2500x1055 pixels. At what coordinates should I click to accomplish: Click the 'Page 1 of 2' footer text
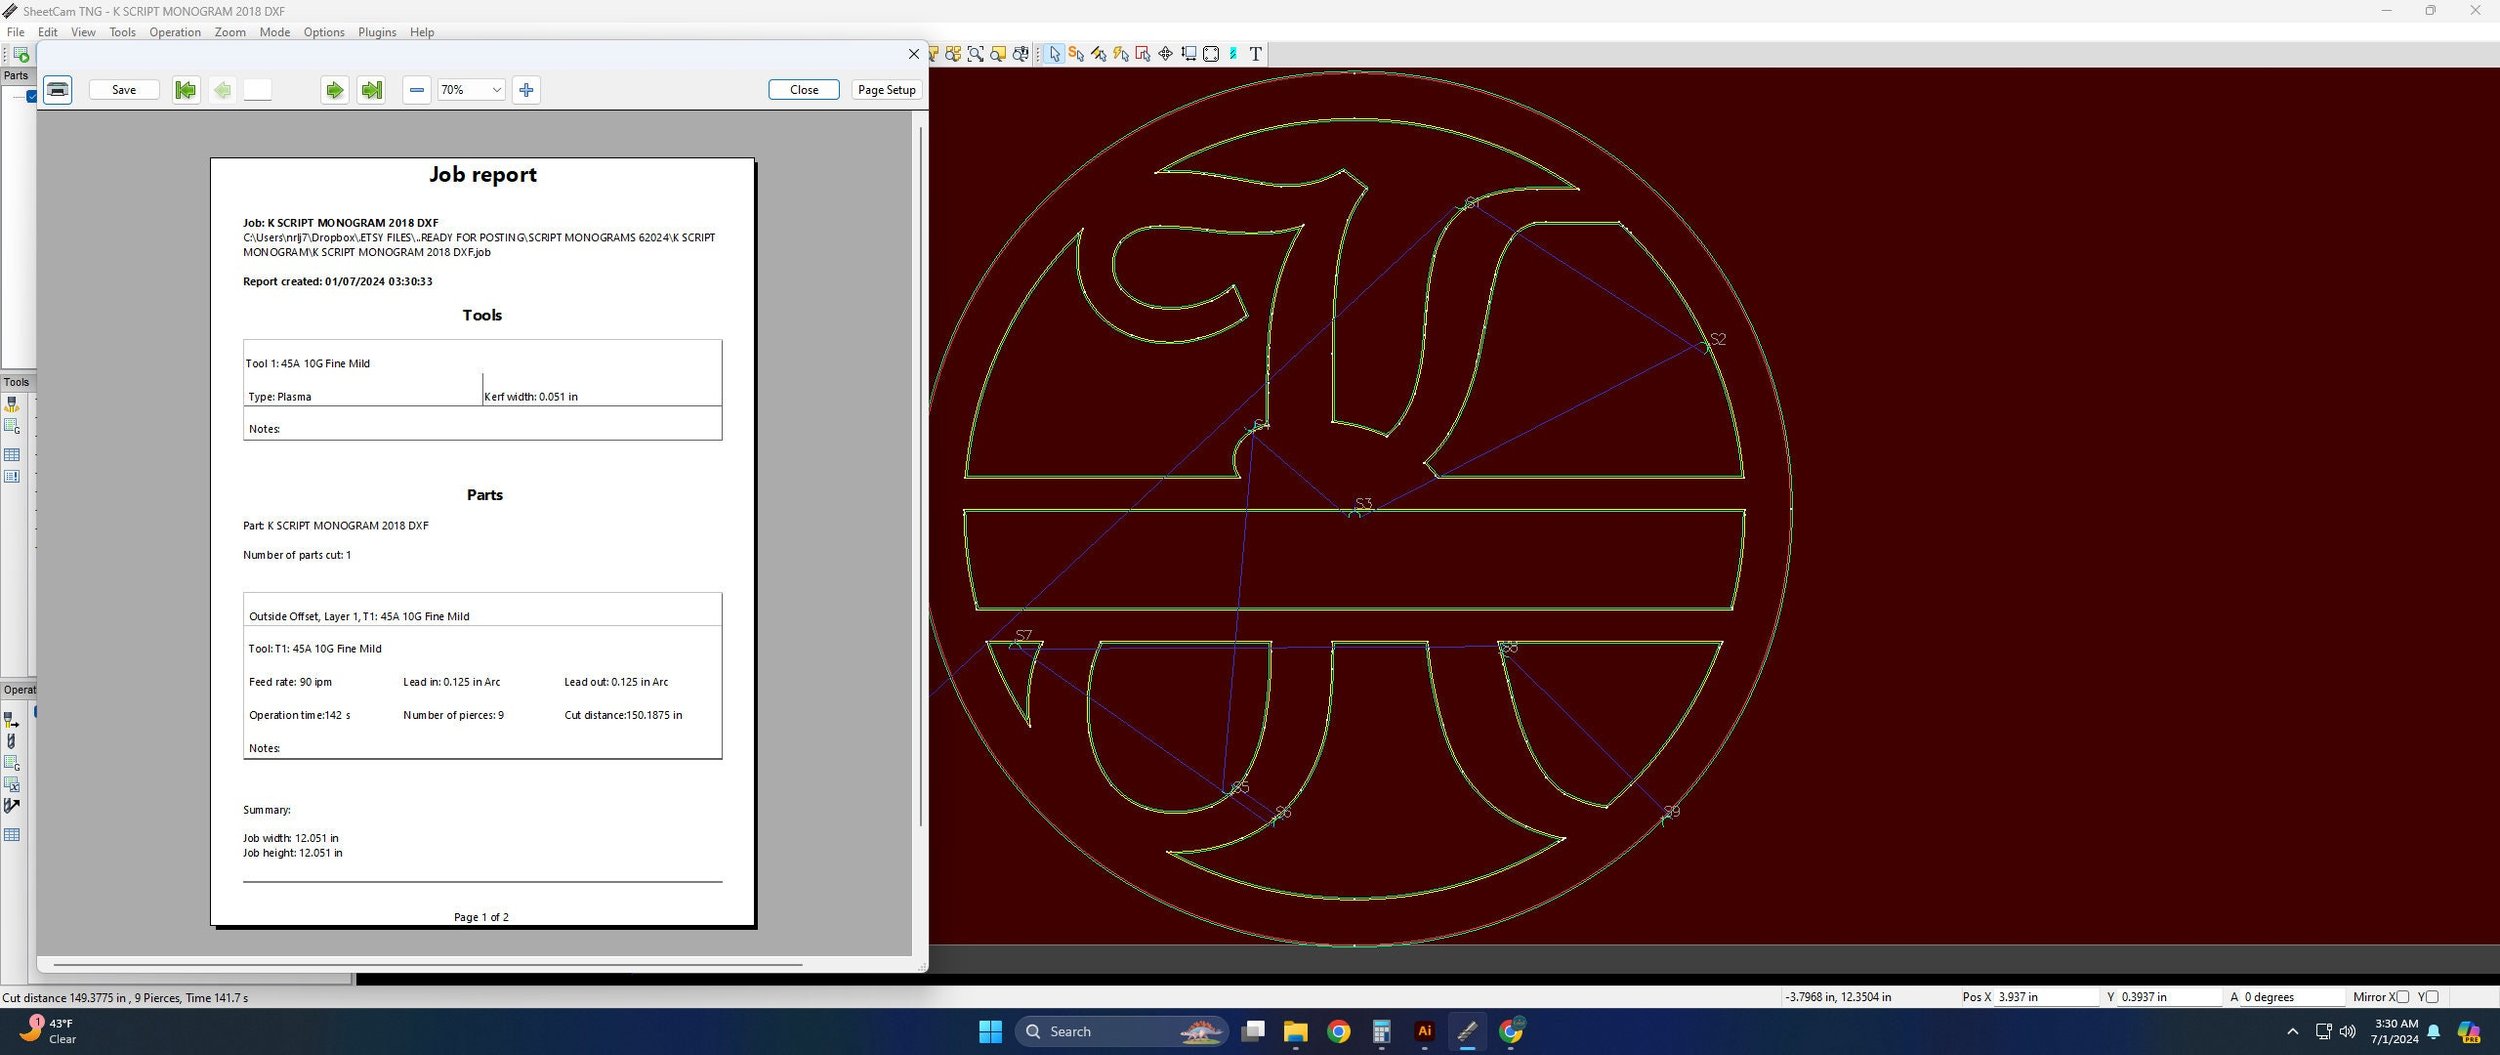coord(481,917)
